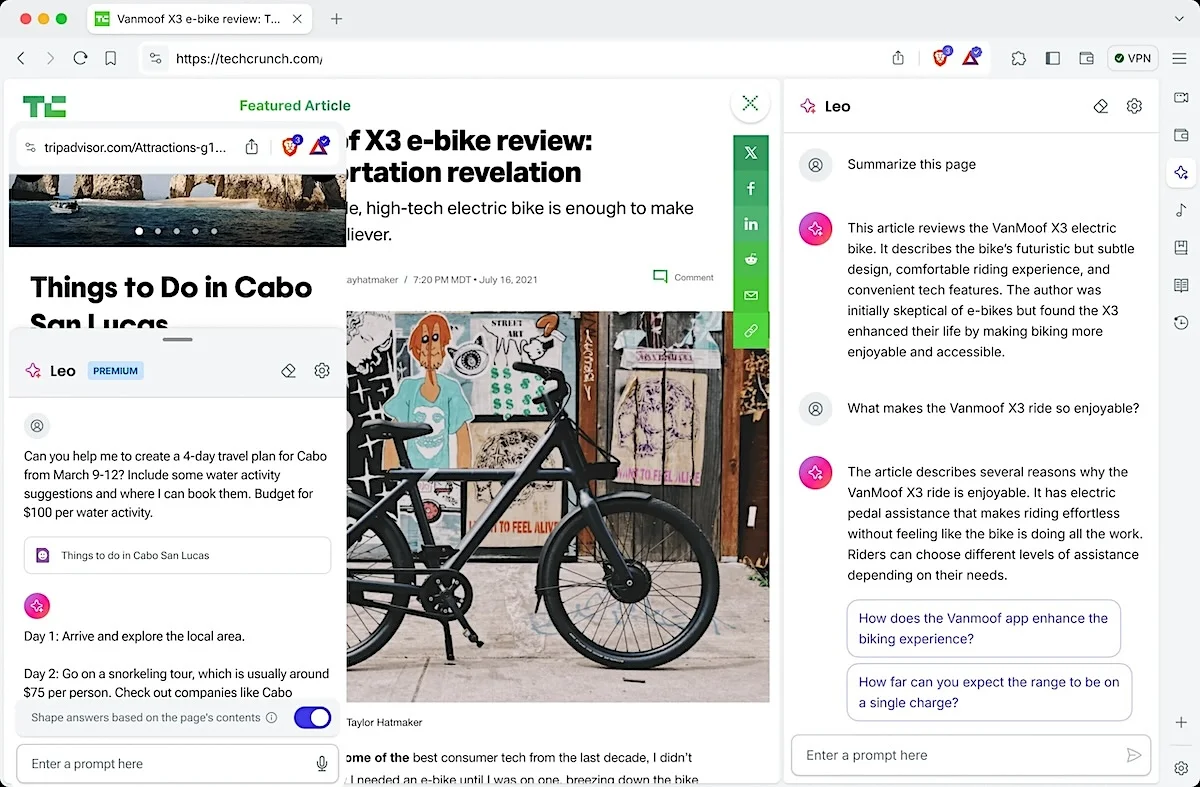The width and height of the screenshot is (1200, 787).
Task: Open Brave Rewards icon in tripadvisor bar
Action: click(320, 147)
